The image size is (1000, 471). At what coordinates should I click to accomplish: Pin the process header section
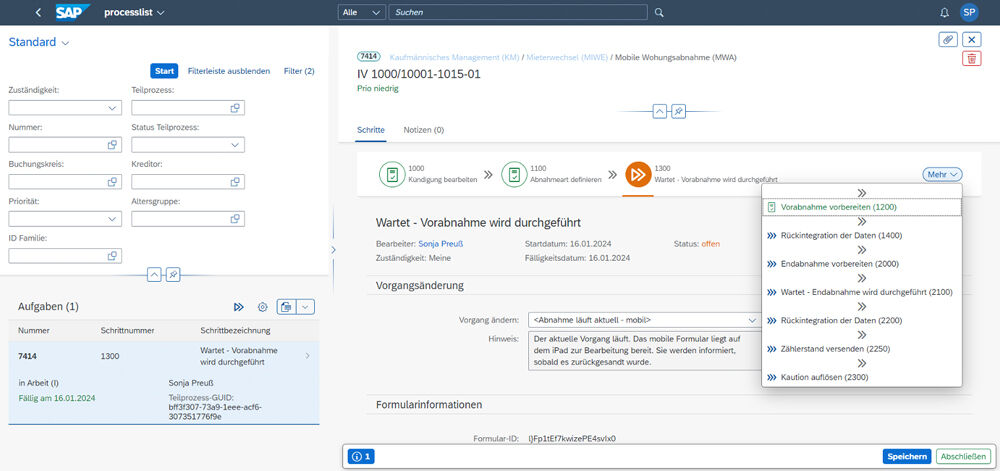[678, 111]
